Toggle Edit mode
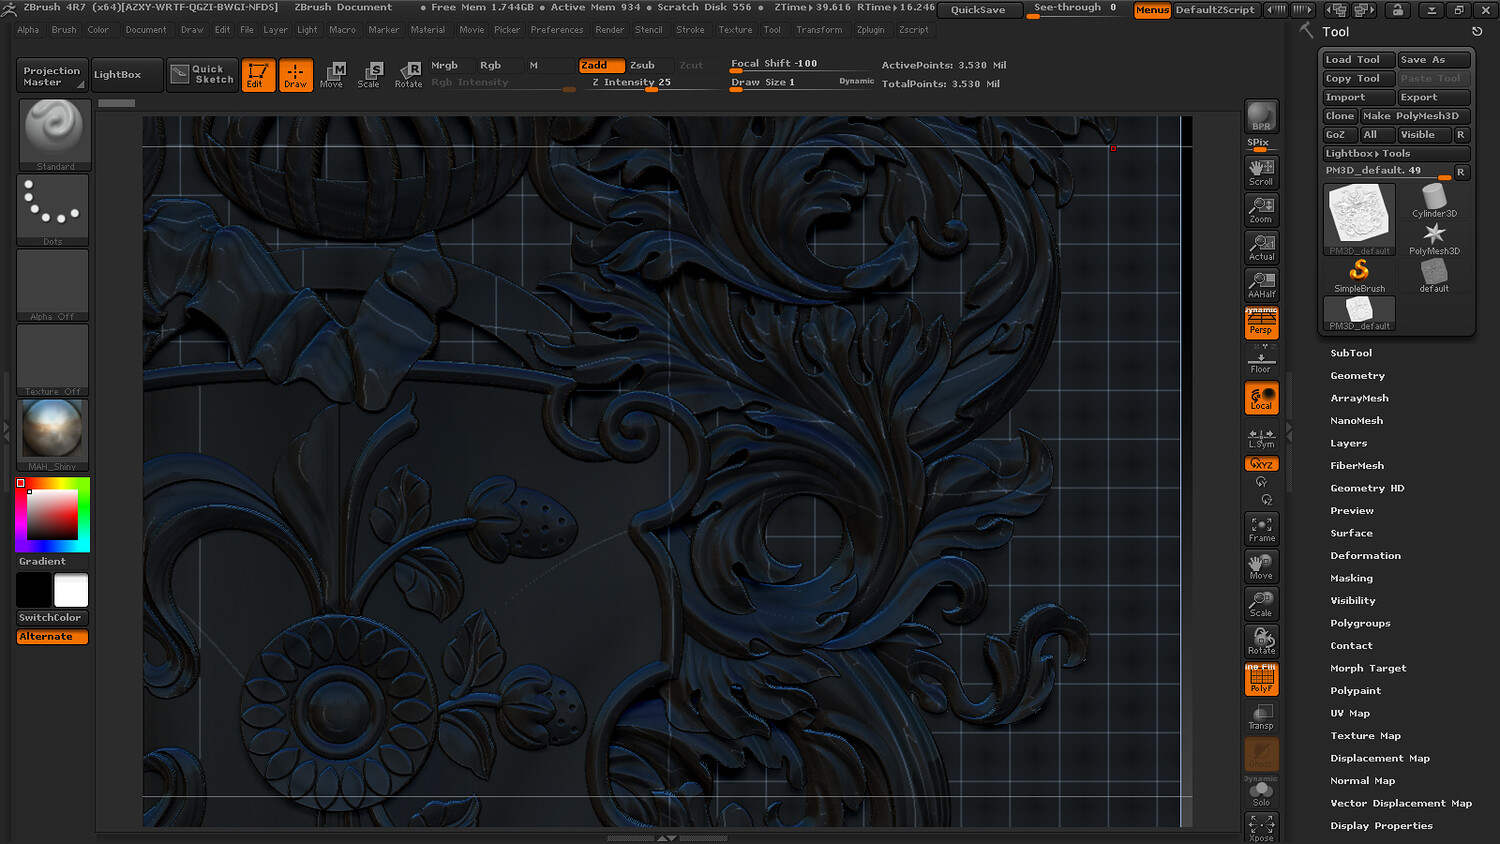Viewport: 1500px width, 844px height. pos(257,75)
